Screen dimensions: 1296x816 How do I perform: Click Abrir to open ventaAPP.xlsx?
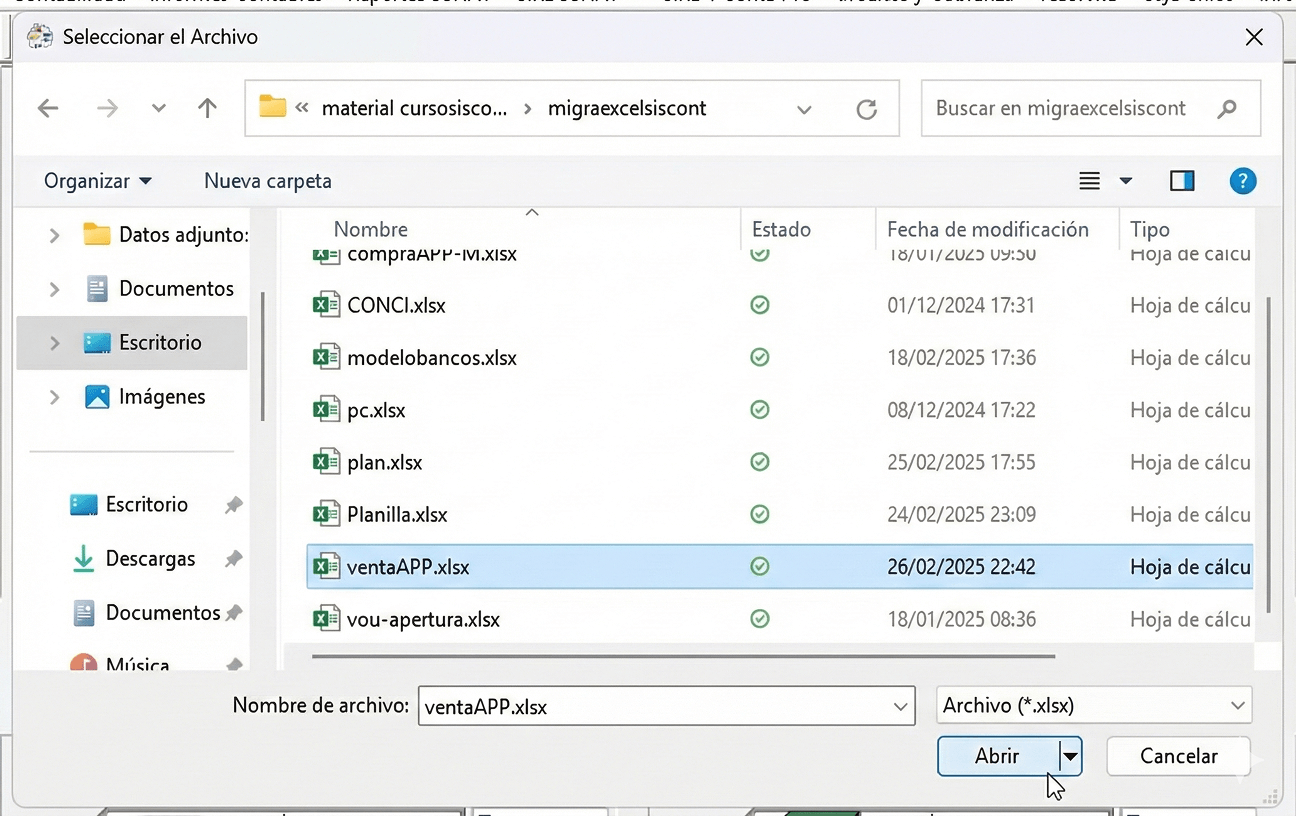tap(997, 757)
